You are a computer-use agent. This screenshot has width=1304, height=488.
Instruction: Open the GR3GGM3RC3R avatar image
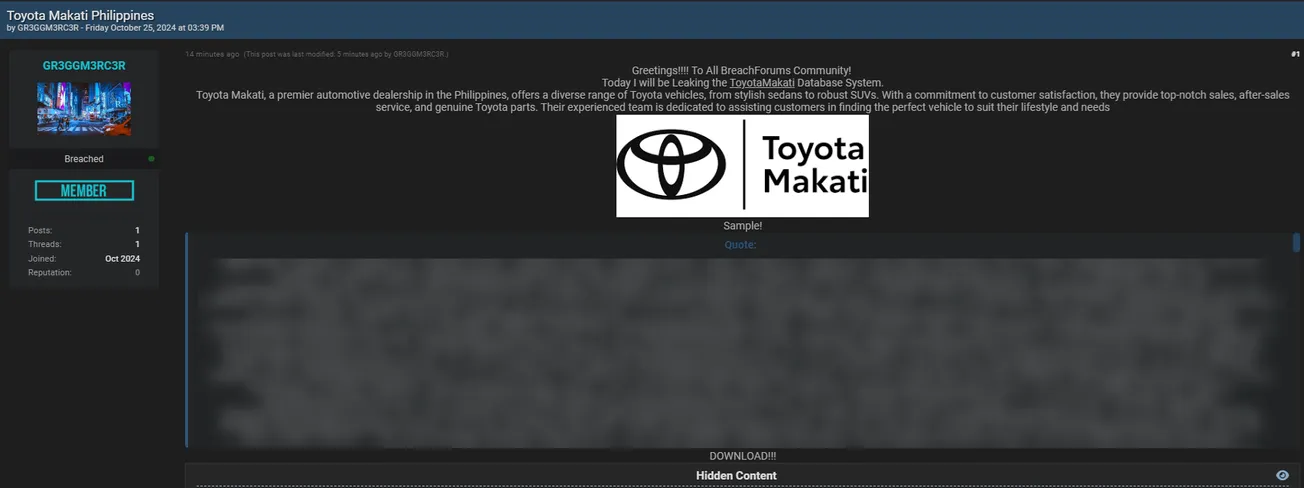tap(84, 108)
